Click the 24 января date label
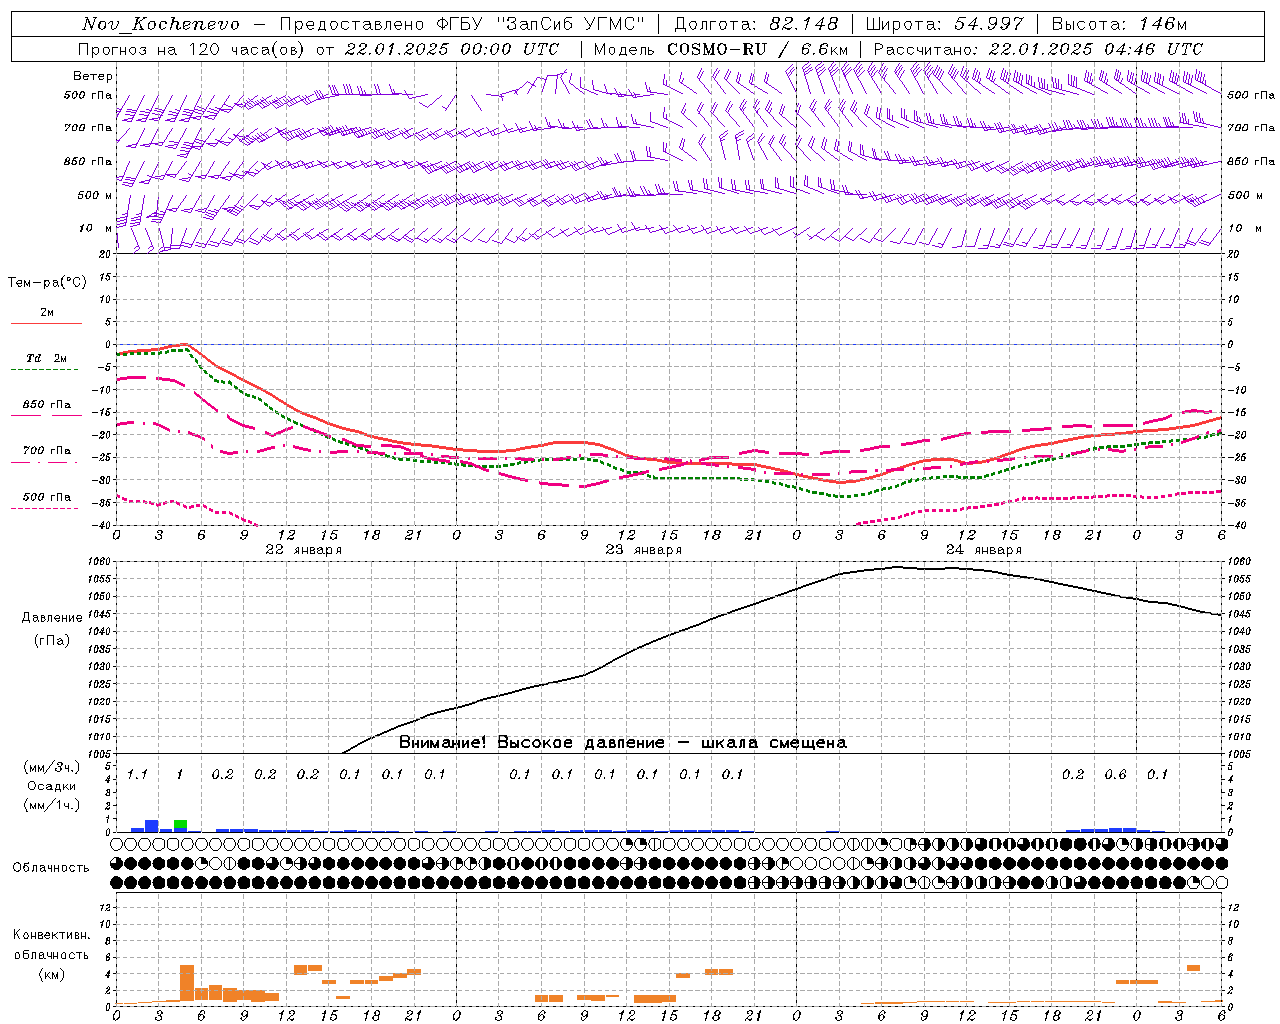 (984, 549)
